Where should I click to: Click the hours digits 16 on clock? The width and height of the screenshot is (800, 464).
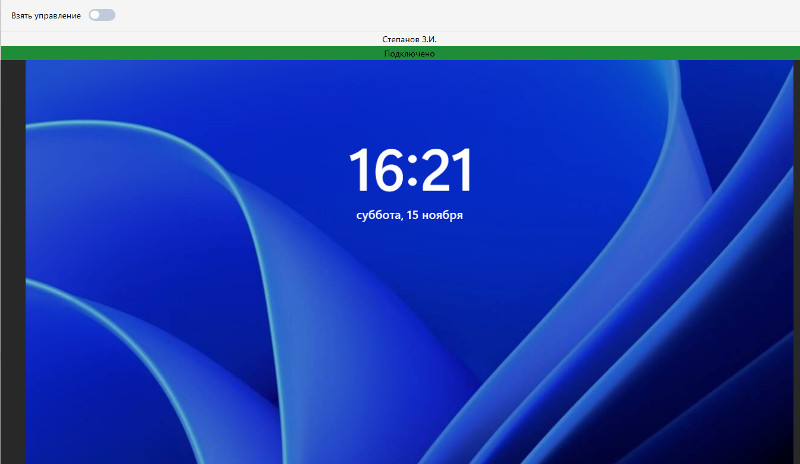pyautogui.click(x=374, y=171)
